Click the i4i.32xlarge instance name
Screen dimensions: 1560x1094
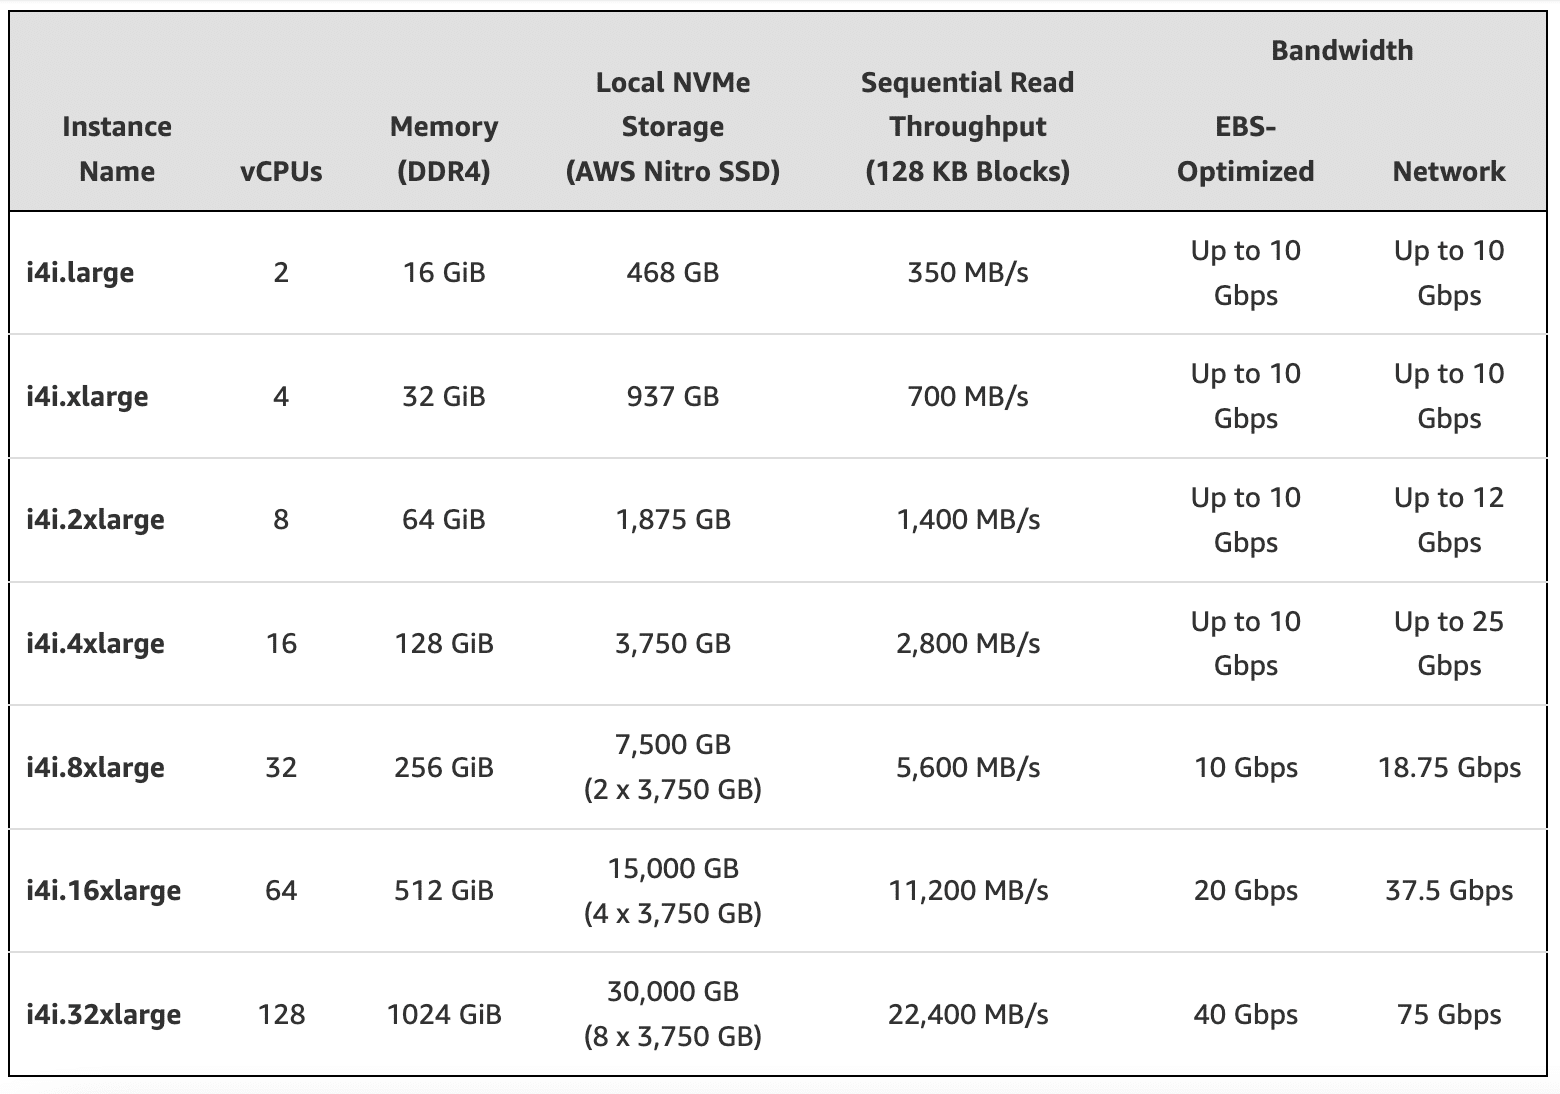103,1014
